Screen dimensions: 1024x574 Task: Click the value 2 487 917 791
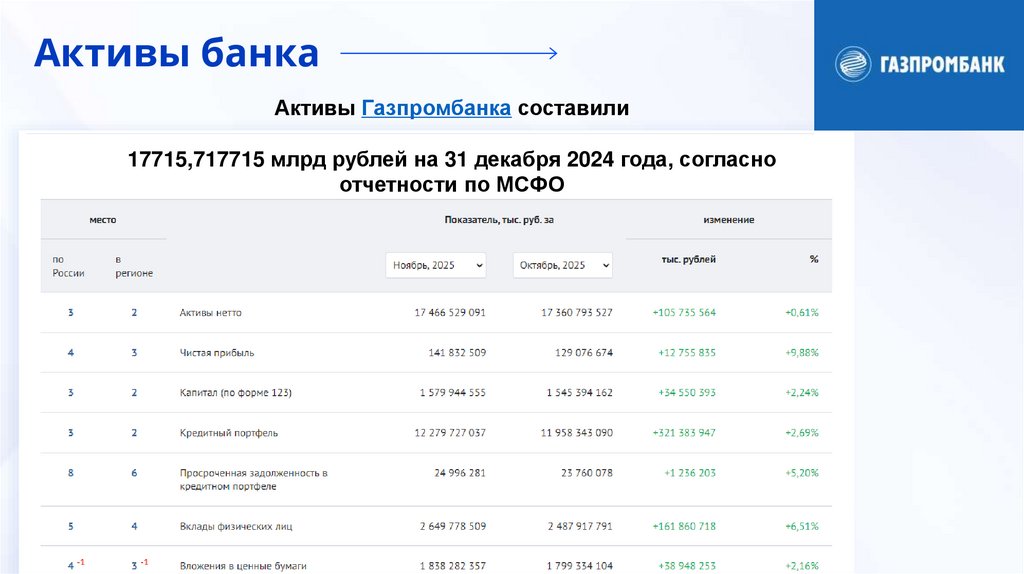pyautogui.click(x=579, y=526)
